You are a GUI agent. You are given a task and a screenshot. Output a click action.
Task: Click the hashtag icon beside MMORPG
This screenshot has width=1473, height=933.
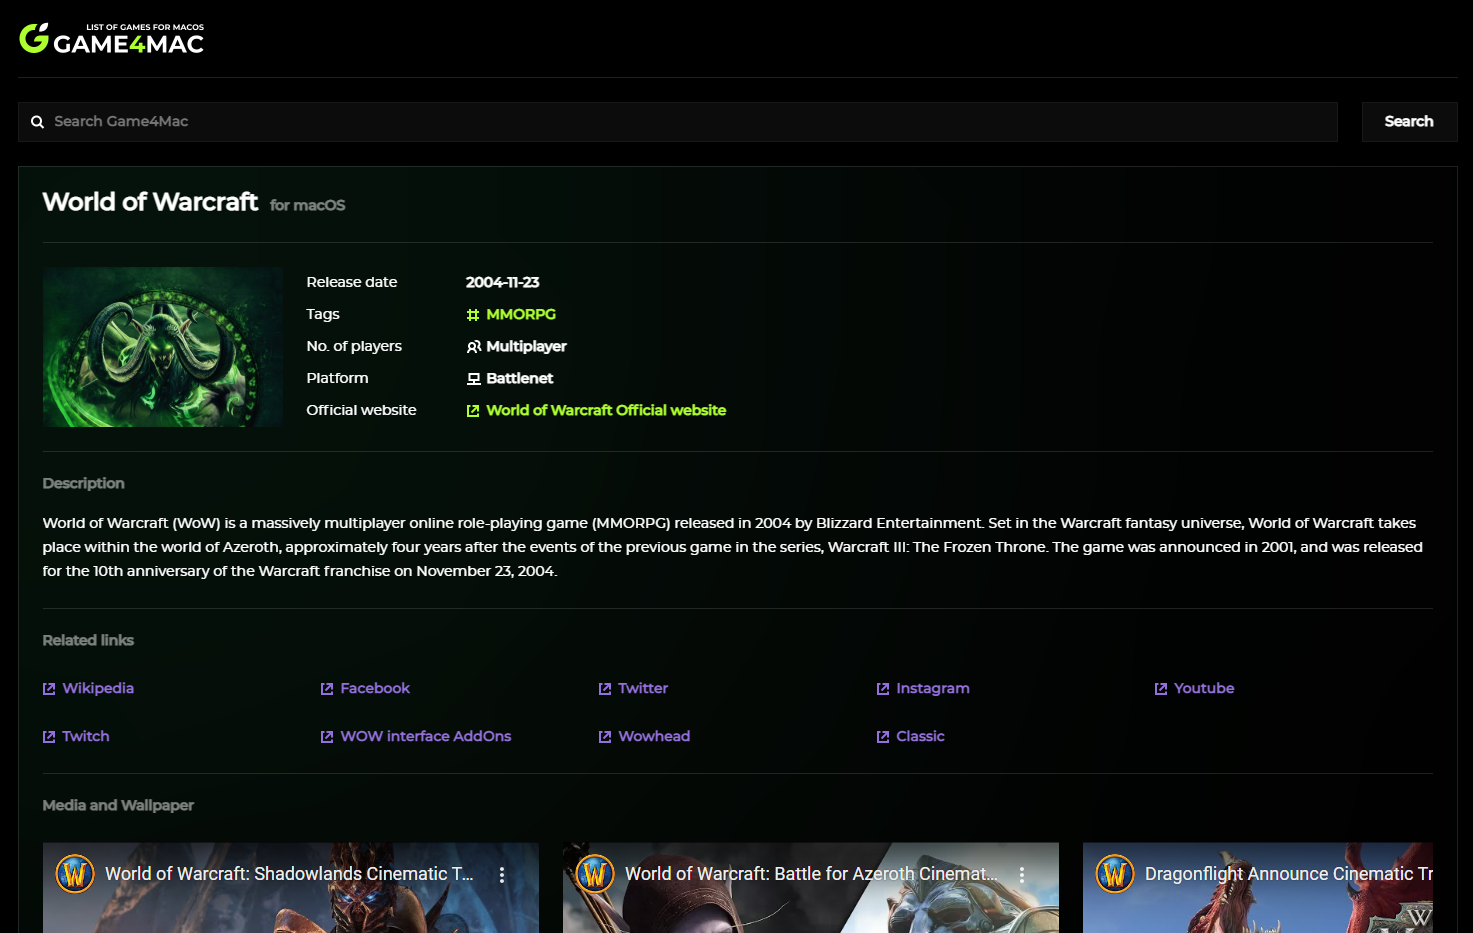coord(473,314)
